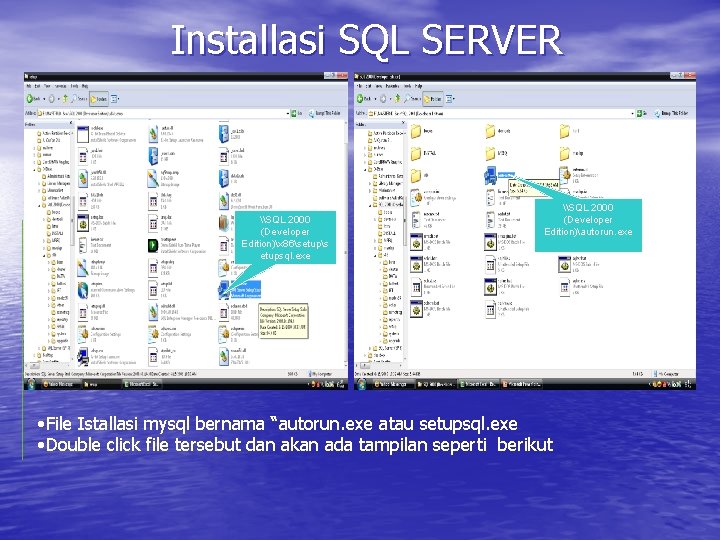Viewport: 720px width, 540px height.
Task: Open the MSEQ folder in right window
Action: [496, 153]
